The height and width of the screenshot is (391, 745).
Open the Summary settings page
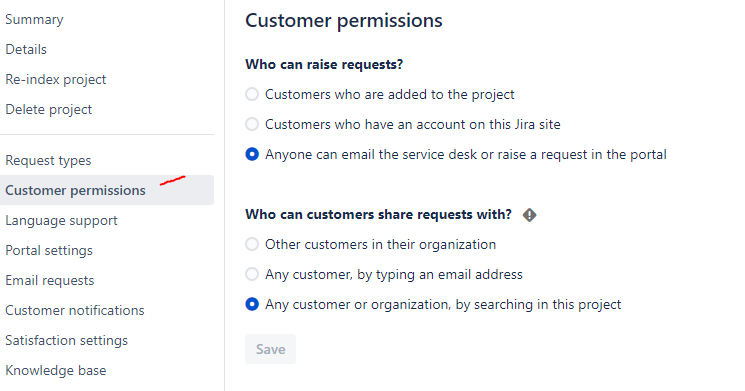point(34,19)
